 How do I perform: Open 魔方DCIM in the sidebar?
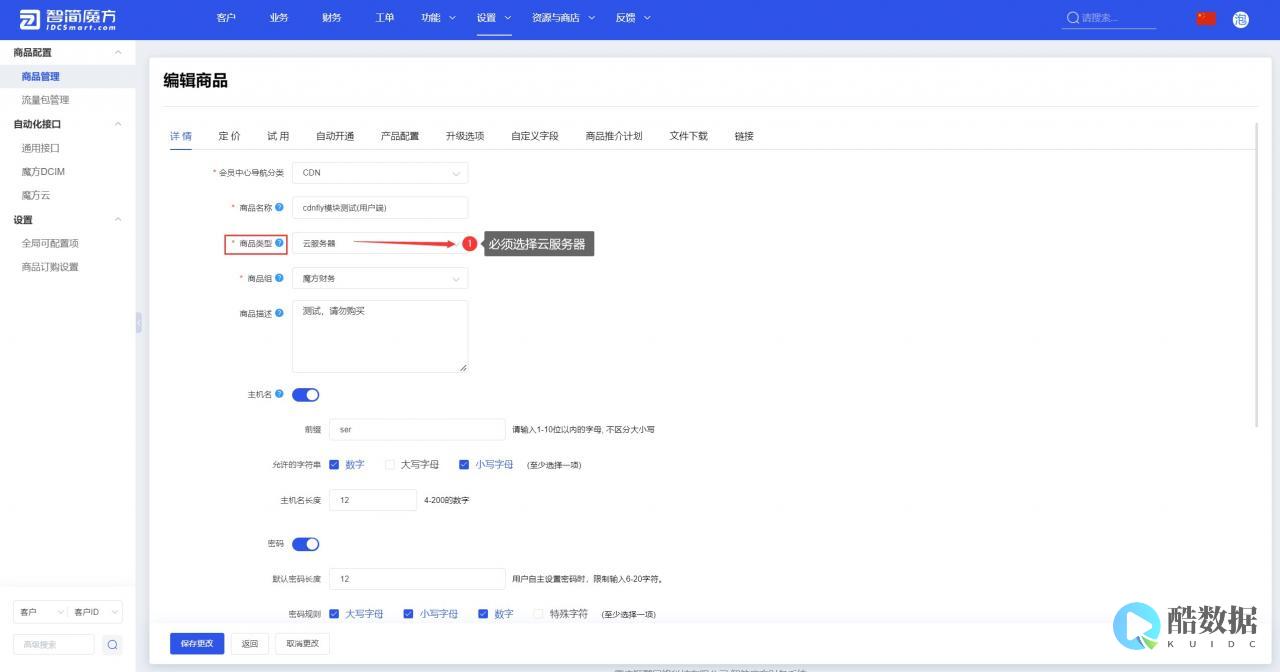pos(43,172)
